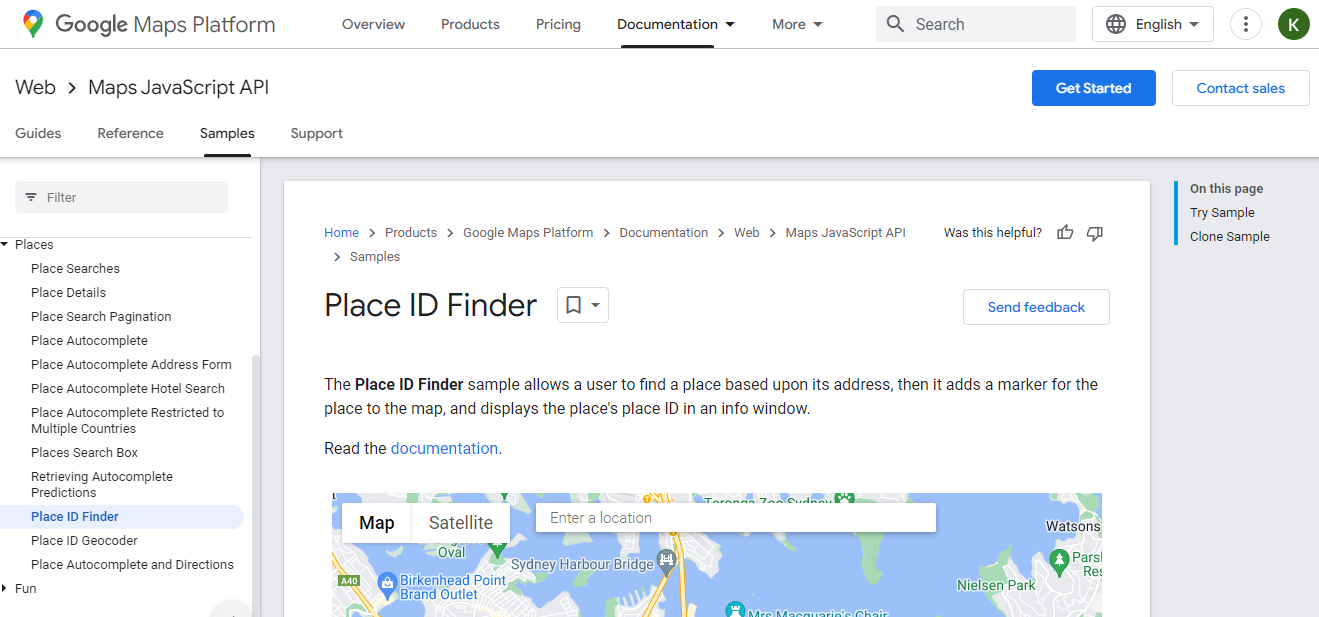
Task: Click the Maps JavaScript API breadcrumb
Action: tap(846, 232)
